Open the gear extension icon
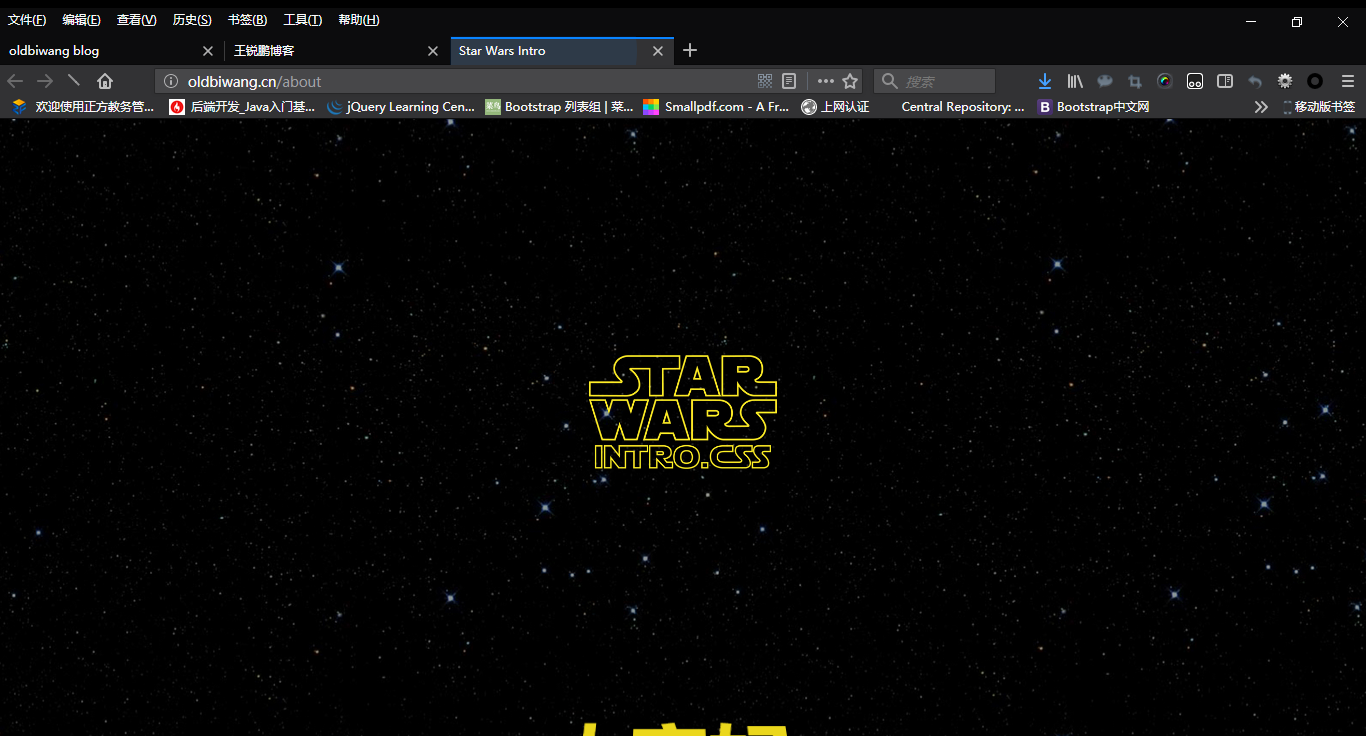Image resolution: width=1366 pixels, height=736 pixels. pos(1285,81)
